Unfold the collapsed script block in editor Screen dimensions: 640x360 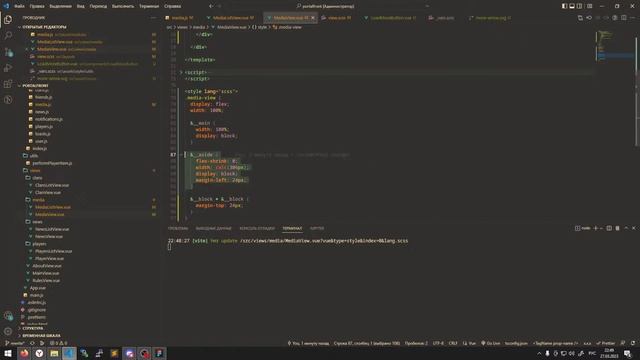(x=181, y=72)
